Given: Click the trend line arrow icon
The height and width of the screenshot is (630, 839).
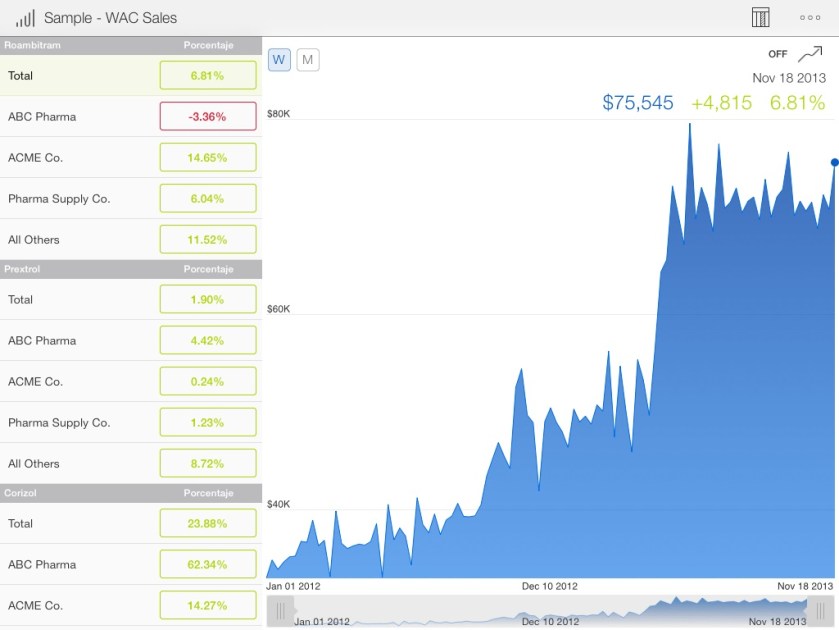Looking at the screenshot, I should pyautogui.click(x=810, y=54).
